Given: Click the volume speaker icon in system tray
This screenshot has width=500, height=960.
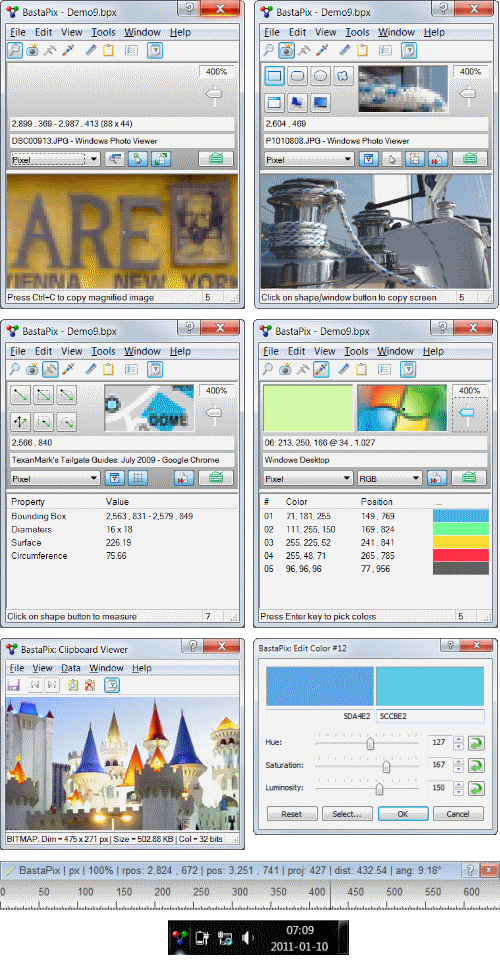Looking at the screenshot, I should 247,937.
